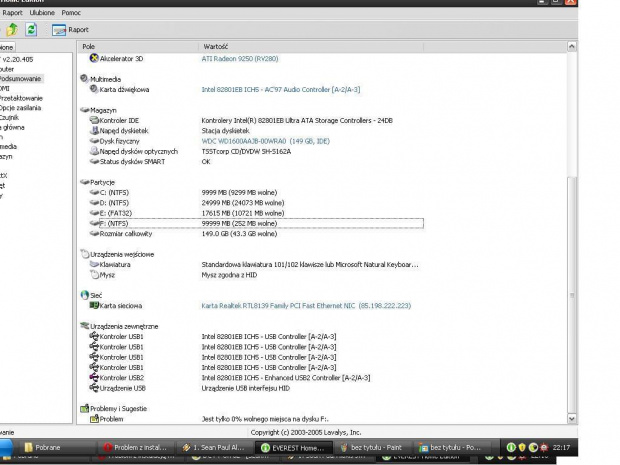Click the Urządzenie USB icon
620x465 pixels.
[x=94, y=388]
